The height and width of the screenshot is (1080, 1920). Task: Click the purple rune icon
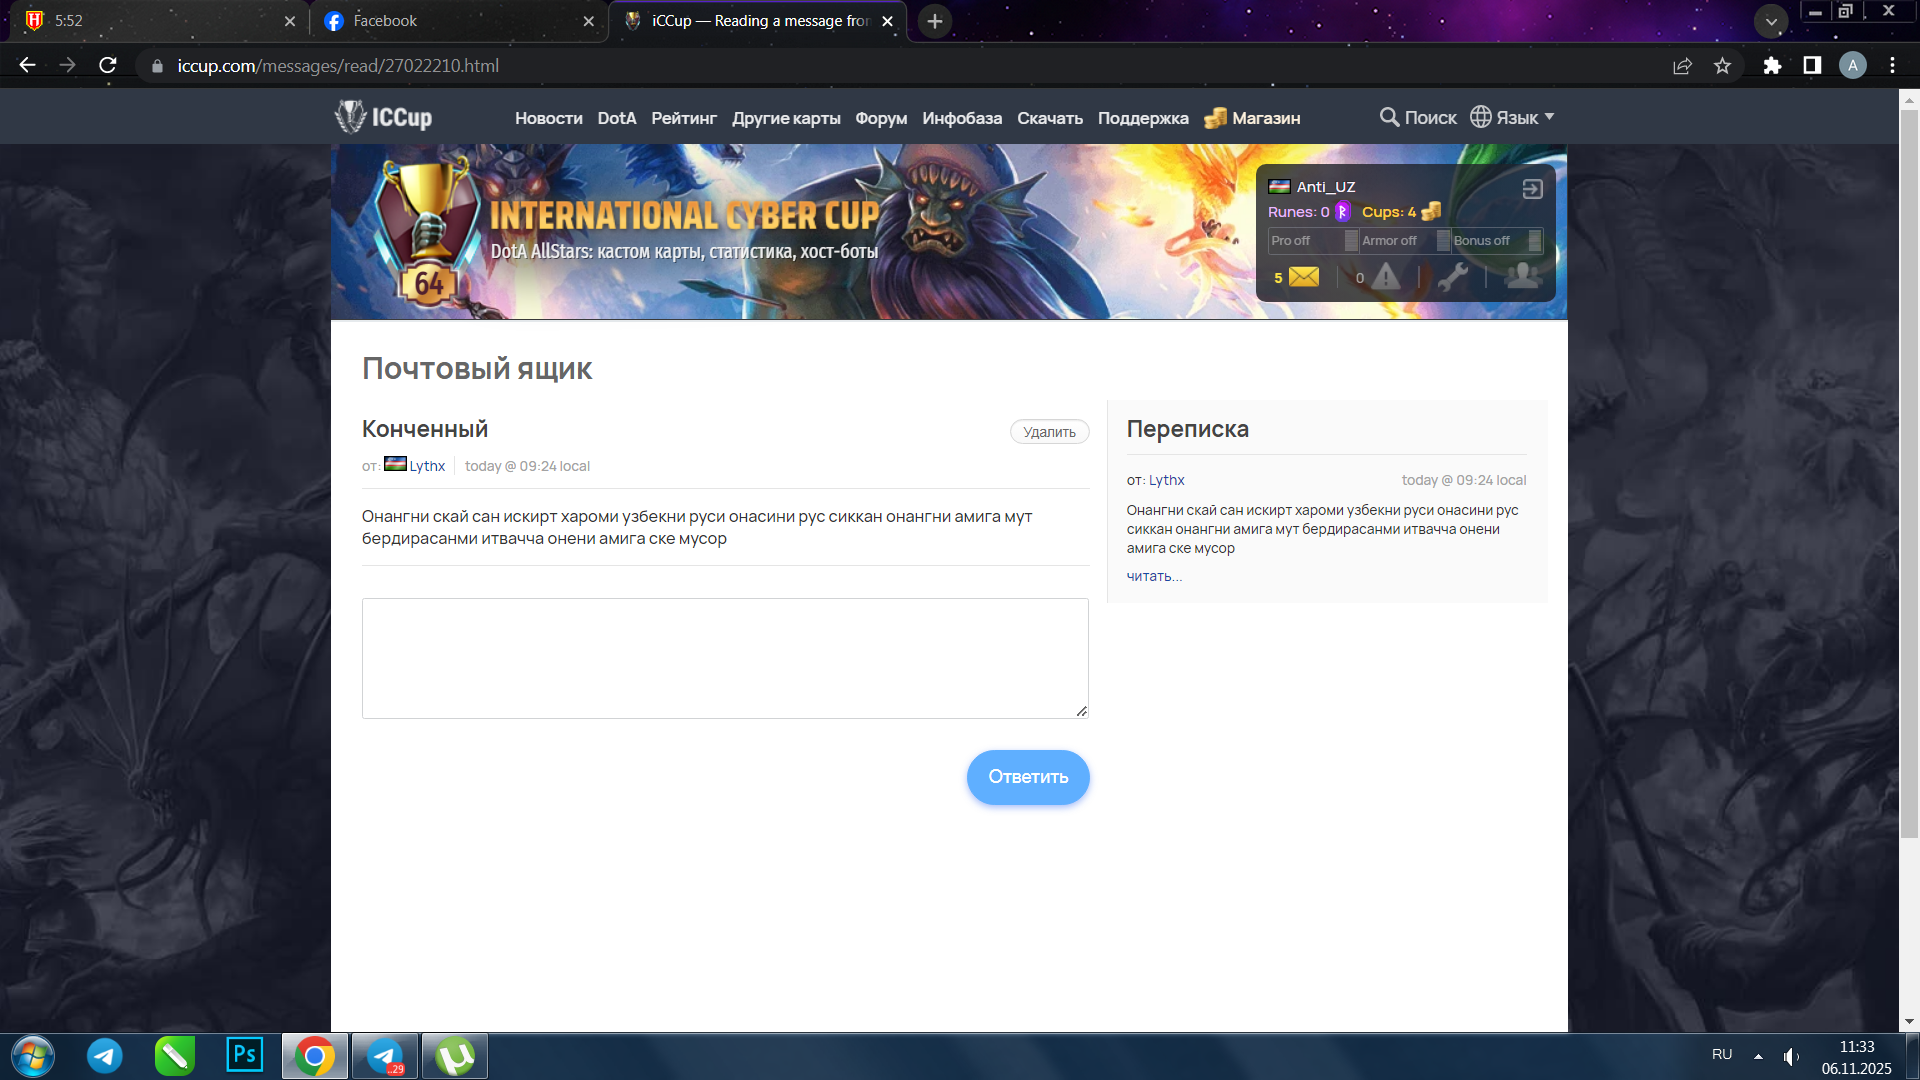click(x=1343, y=212)
